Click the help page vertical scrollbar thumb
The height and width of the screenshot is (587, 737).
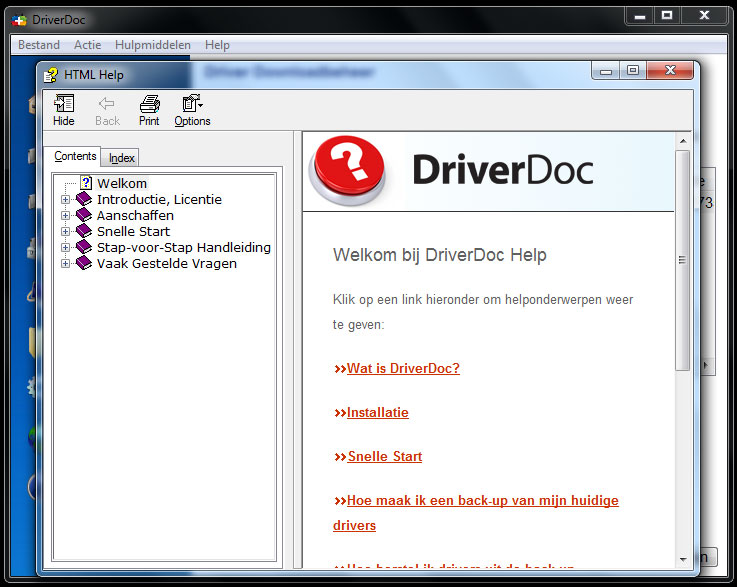point(683,260)
